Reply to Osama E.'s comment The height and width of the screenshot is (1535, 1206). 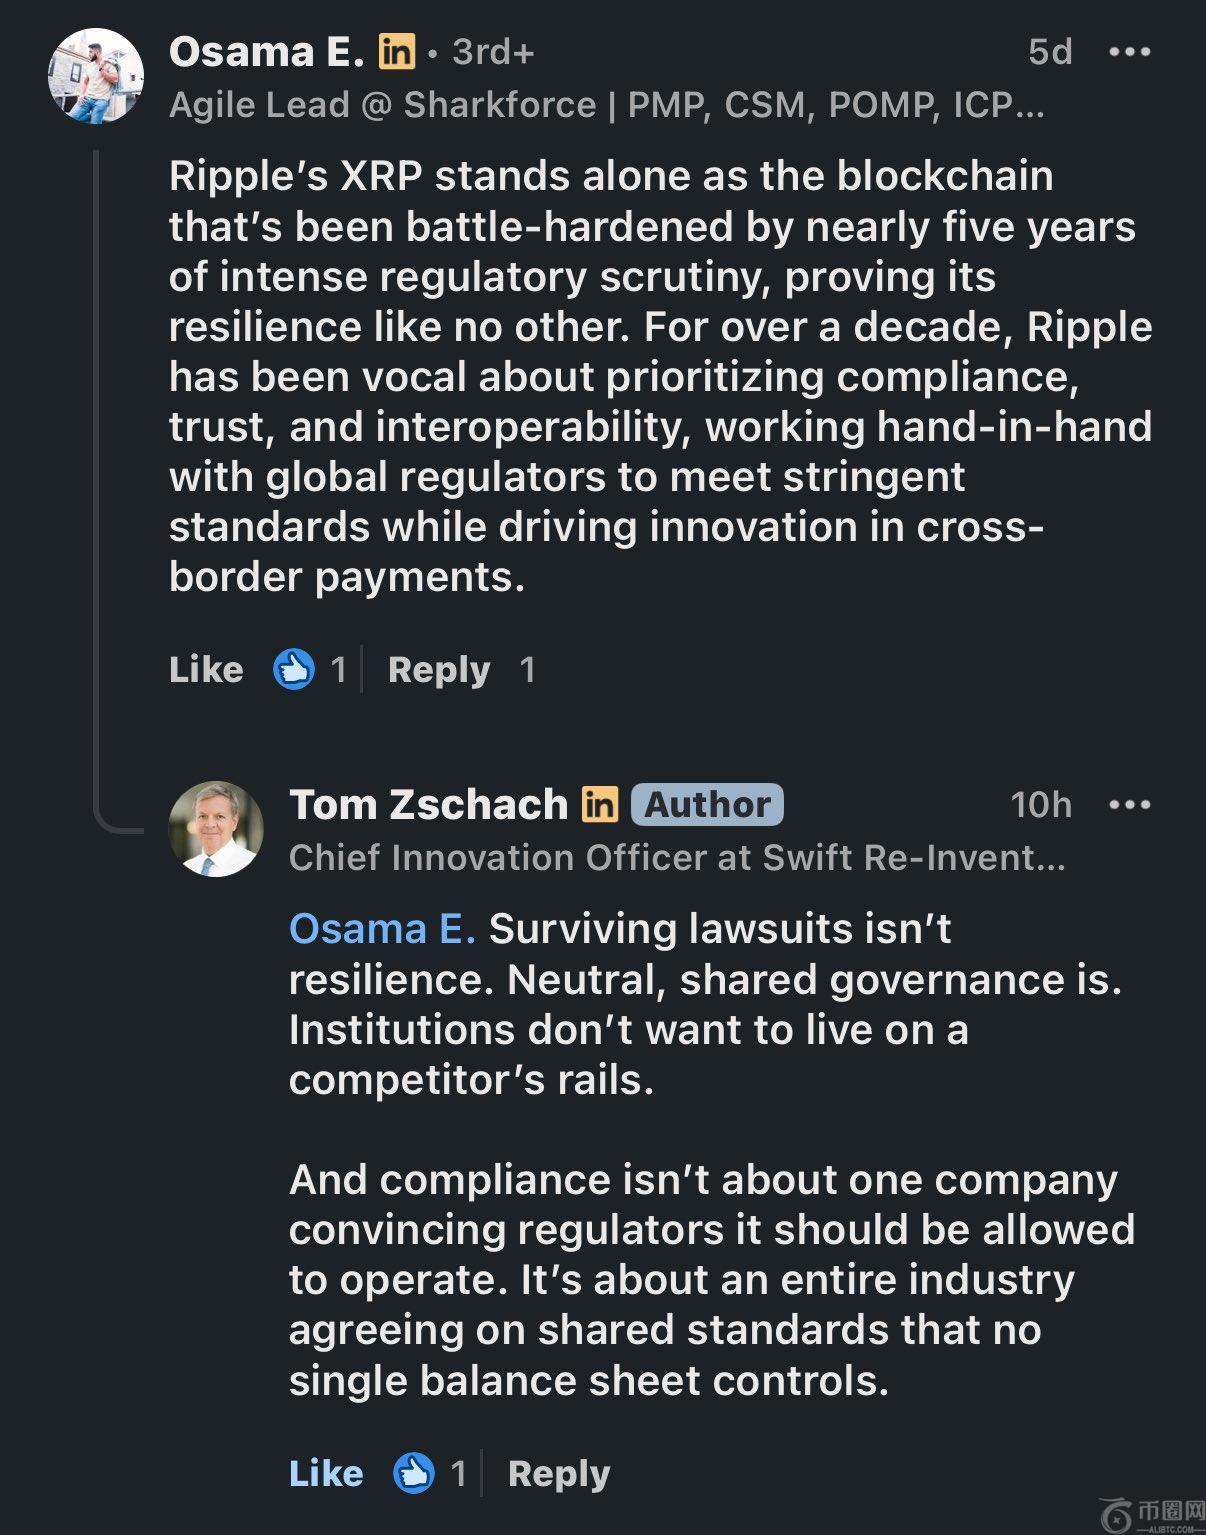point(439,669)
